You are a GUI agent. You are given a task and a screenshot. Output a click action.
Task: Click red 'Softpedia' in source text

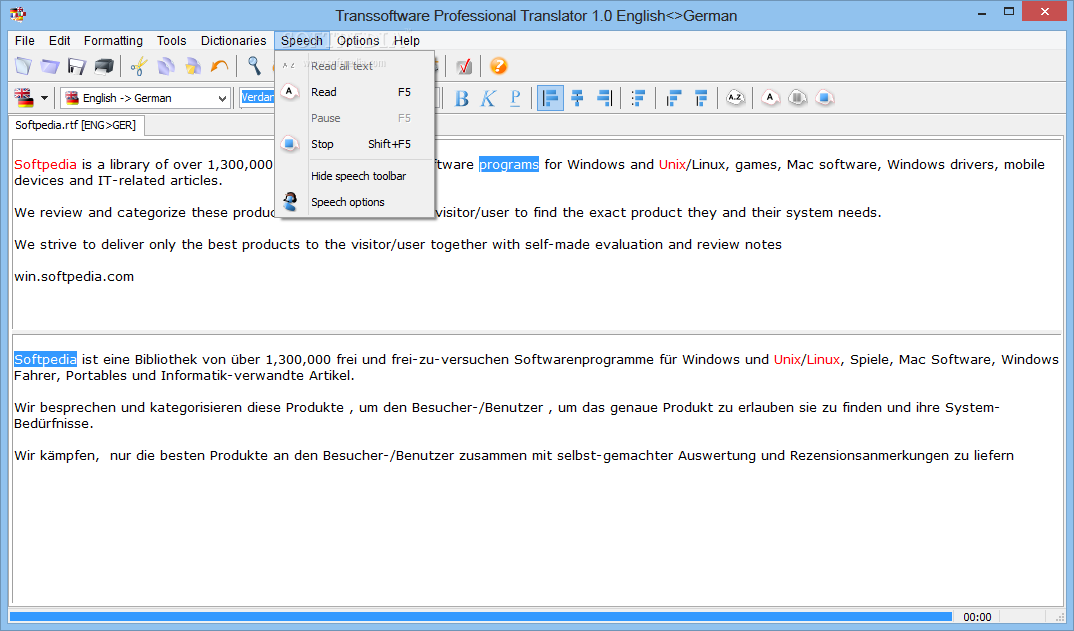coord(45,164)
